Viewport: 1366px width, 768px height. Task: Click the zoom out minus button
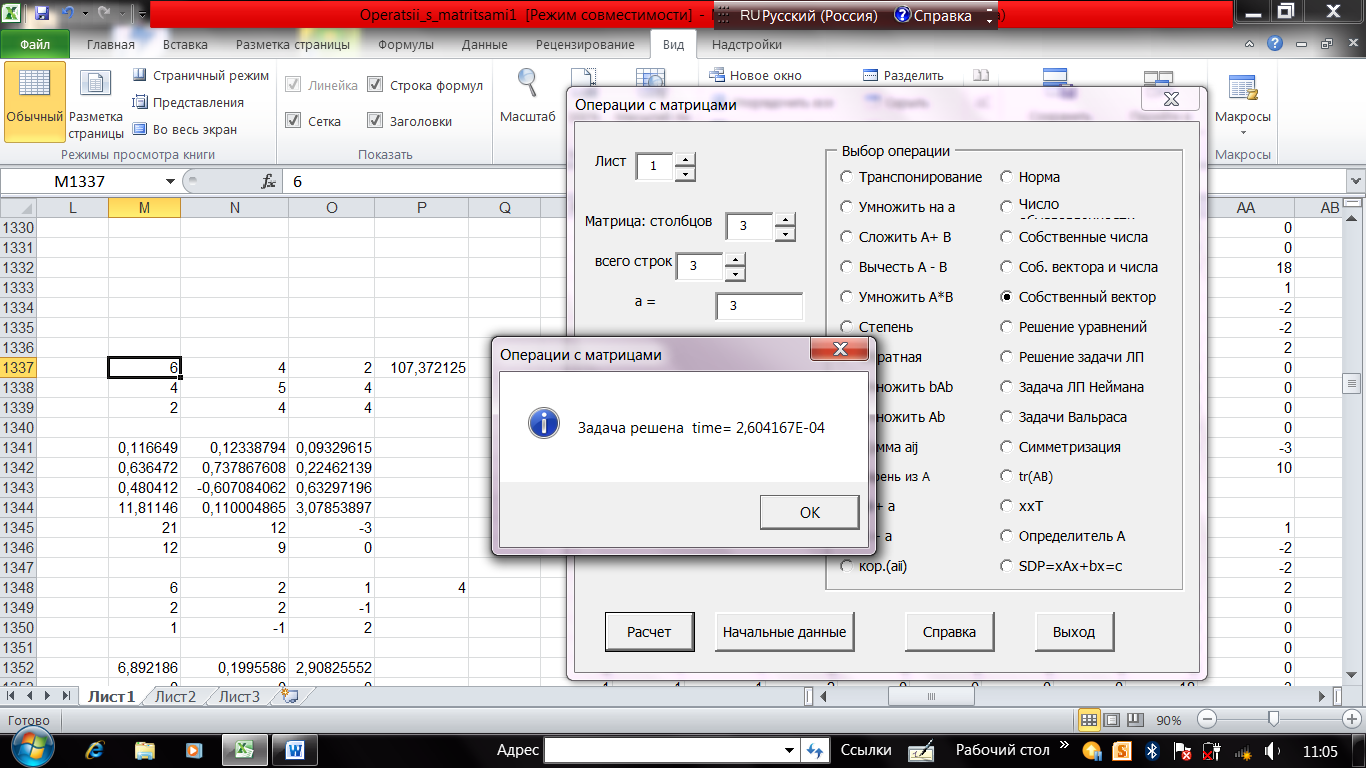coord(1207,719)
